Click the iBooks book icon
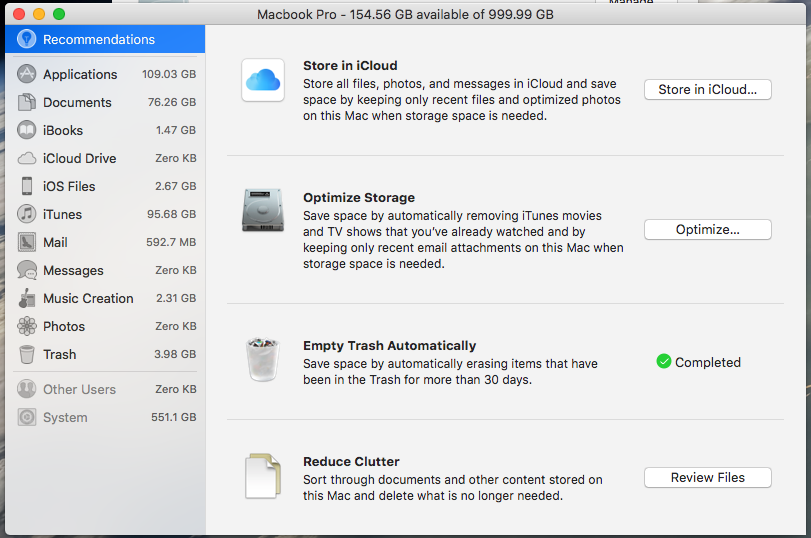 coord(26,130)
